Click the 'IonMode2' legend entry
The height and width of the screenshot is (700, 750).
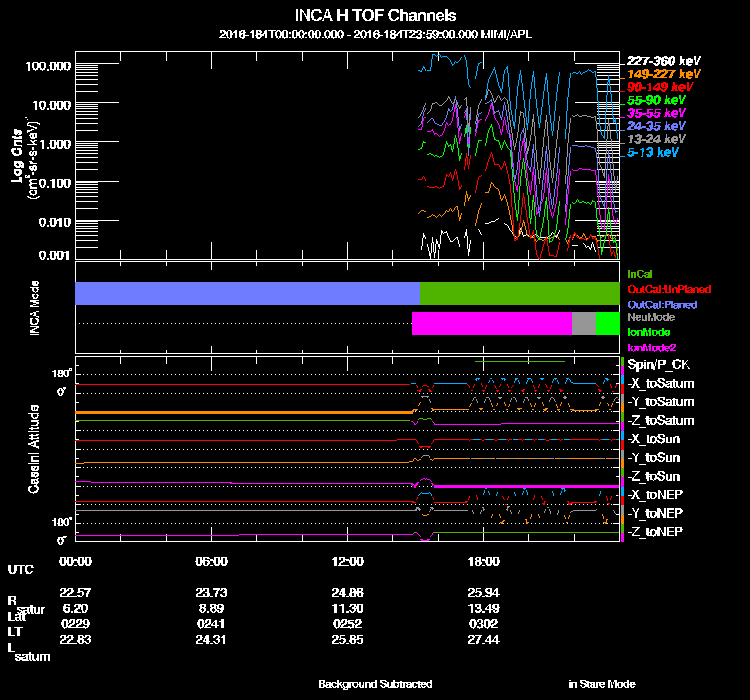(652, 347)
